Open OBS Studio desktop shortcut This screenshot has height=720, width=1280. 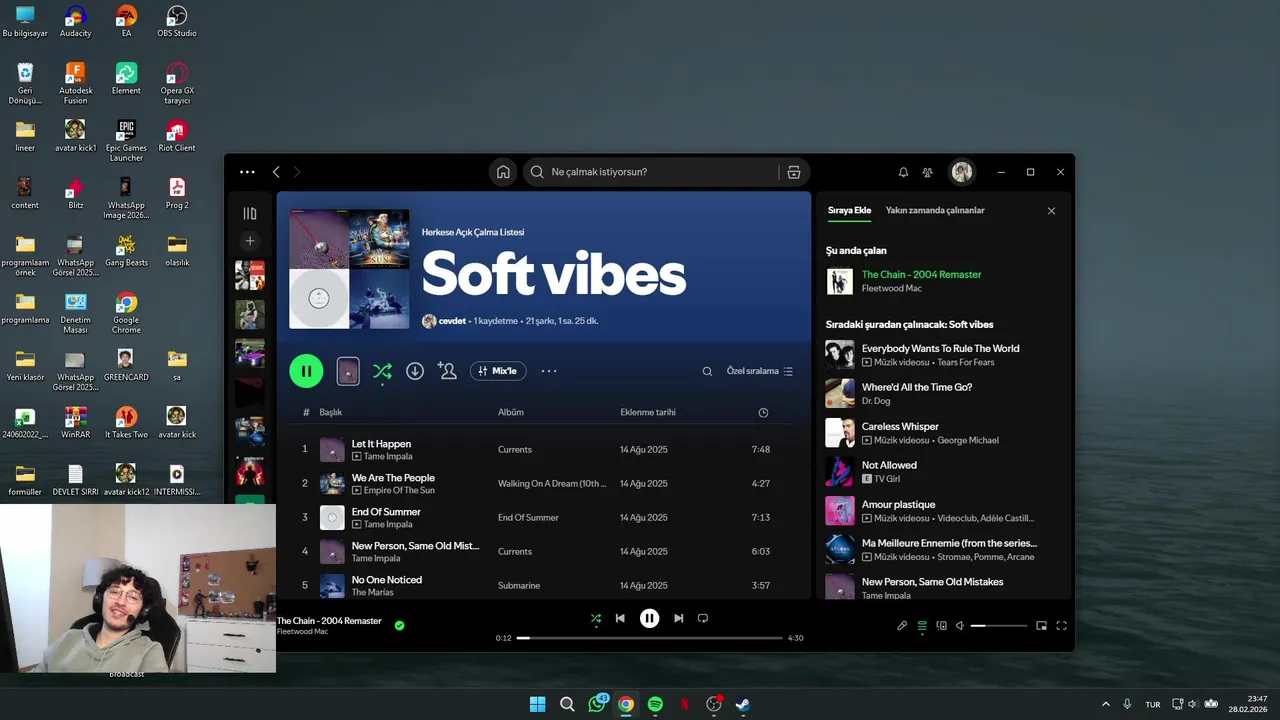click(x=177, y=21)
